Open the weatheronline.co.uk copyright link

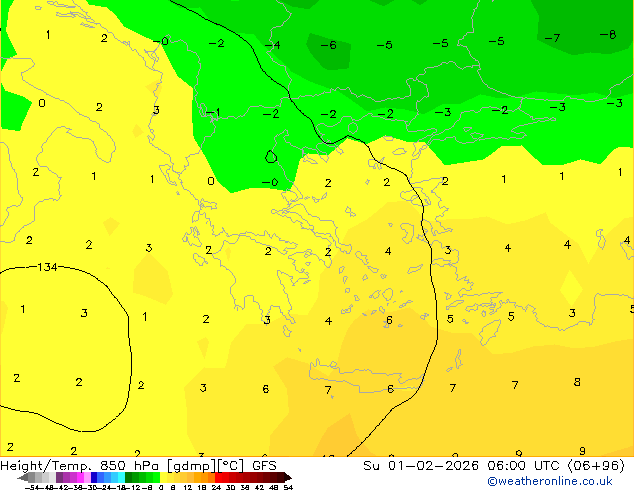550,481
